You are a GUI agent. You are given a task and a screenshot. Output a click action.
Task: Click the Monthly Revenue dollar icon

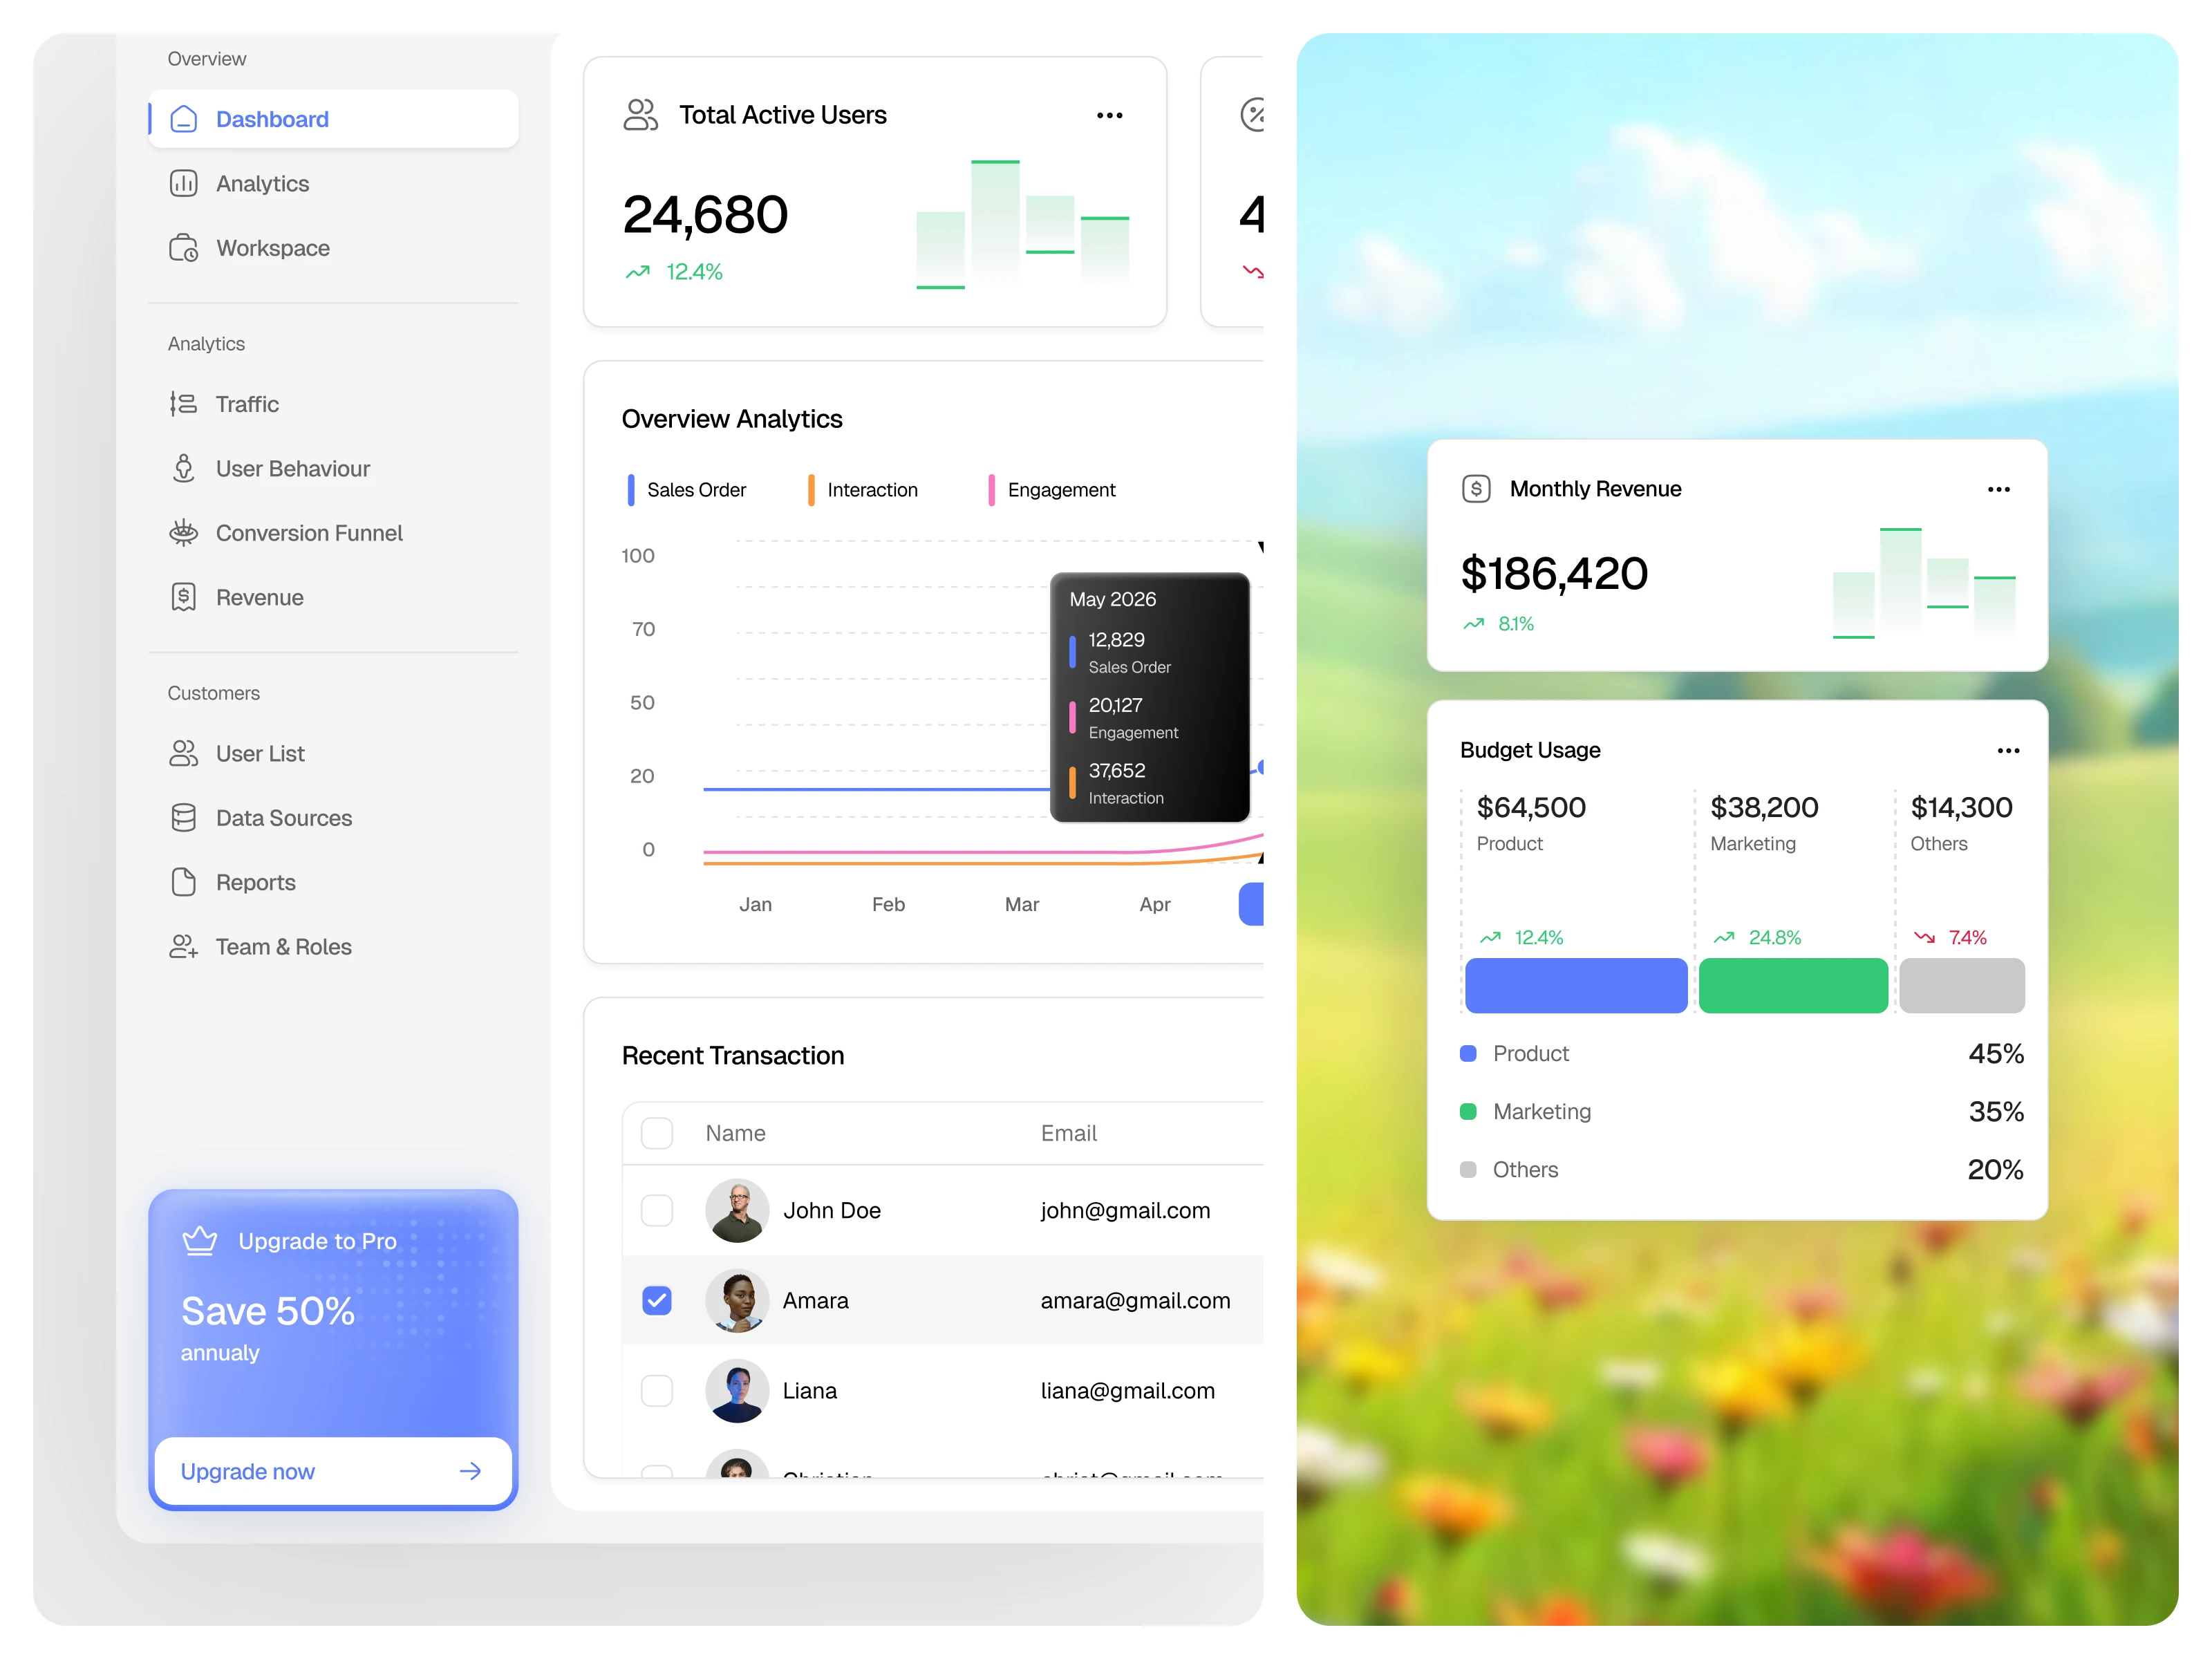[x=1476, y=489]
